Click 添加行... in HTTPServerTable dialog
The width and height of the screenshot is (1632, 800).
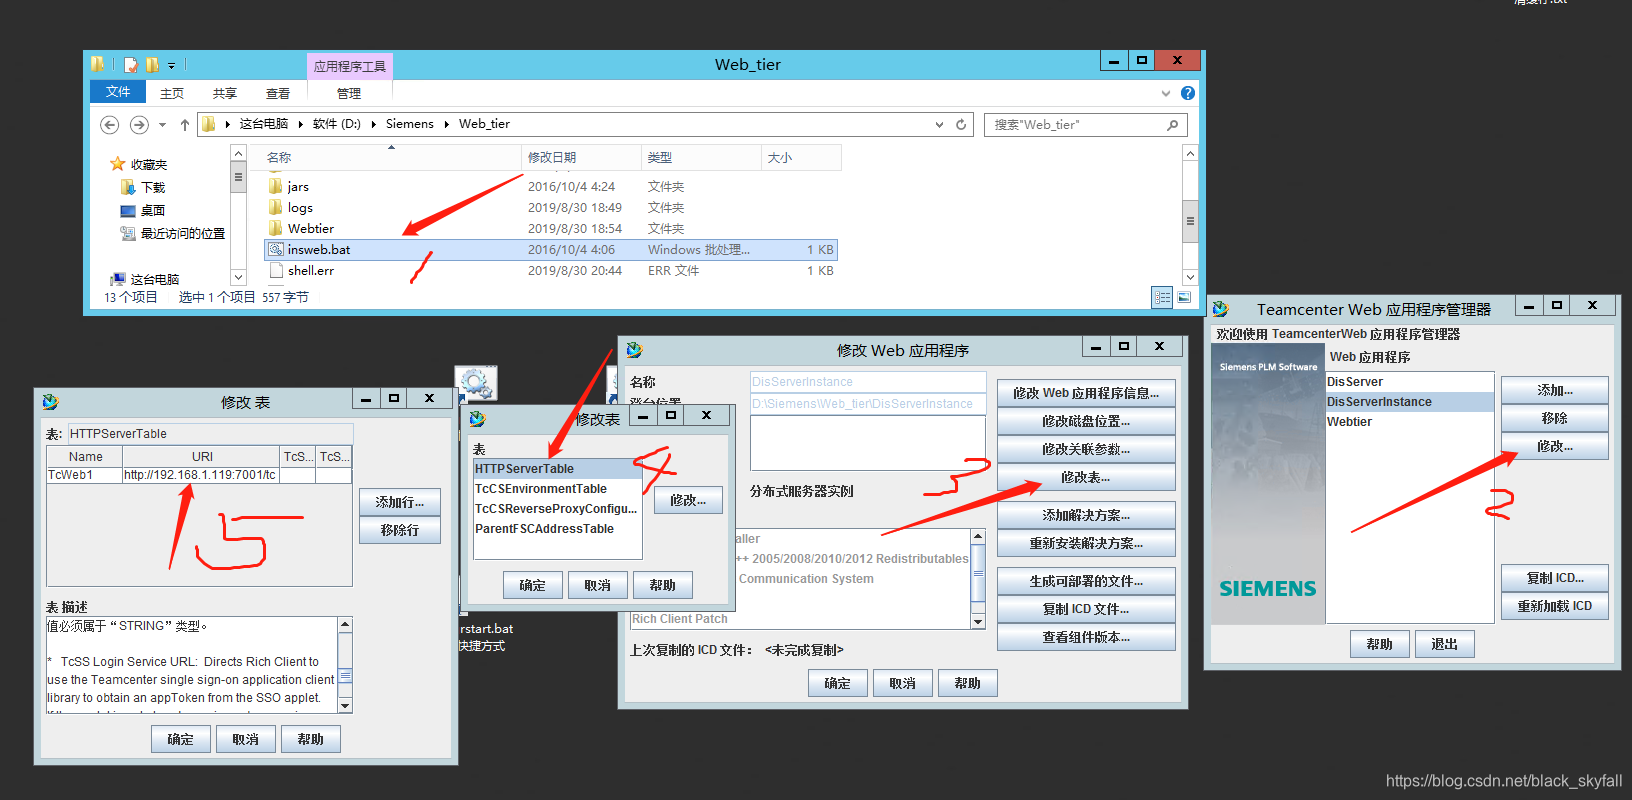coord(400,502)
